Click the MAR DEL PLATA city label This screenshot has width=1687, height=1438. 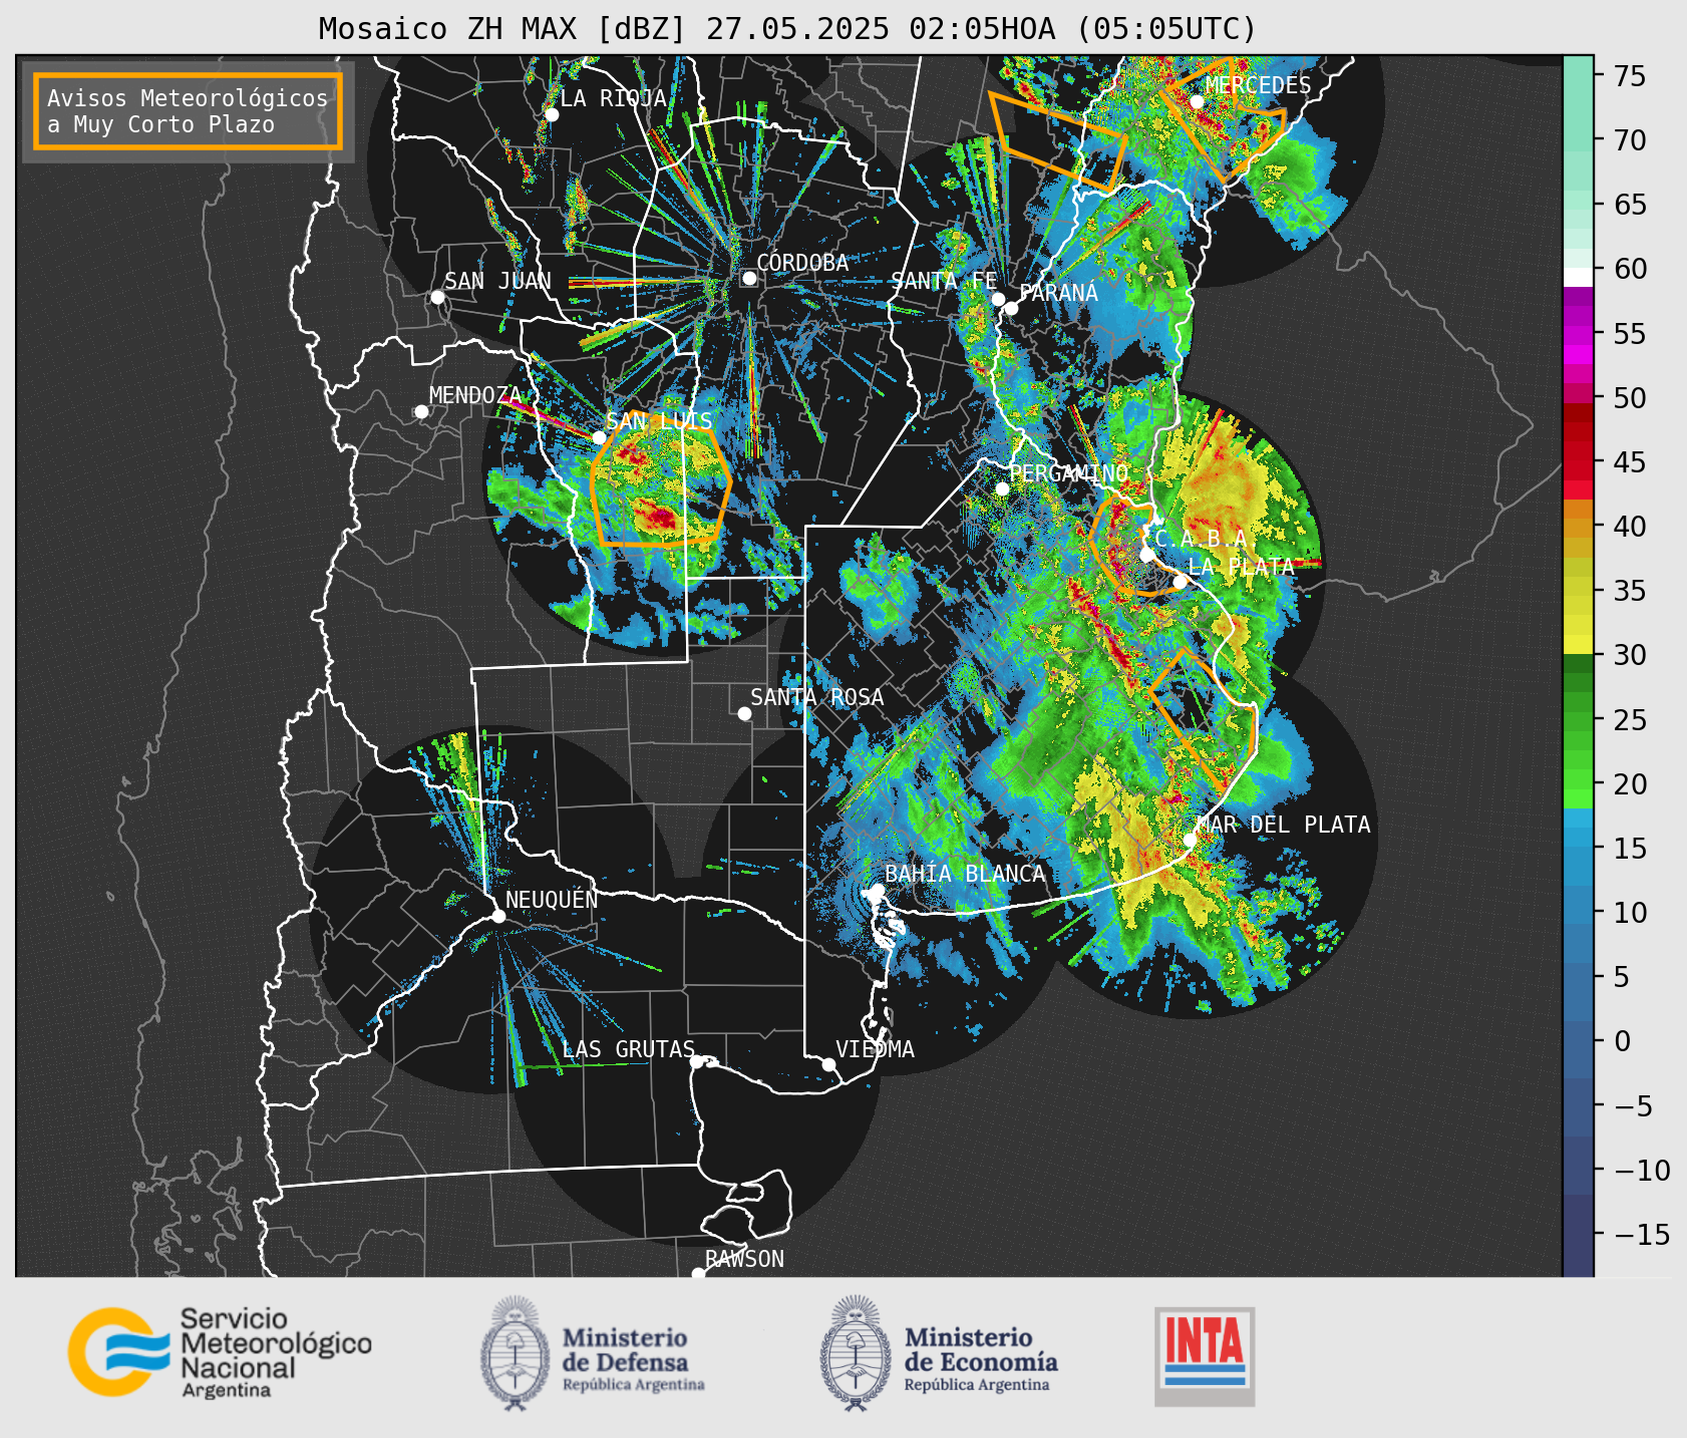coord(1283,824)
